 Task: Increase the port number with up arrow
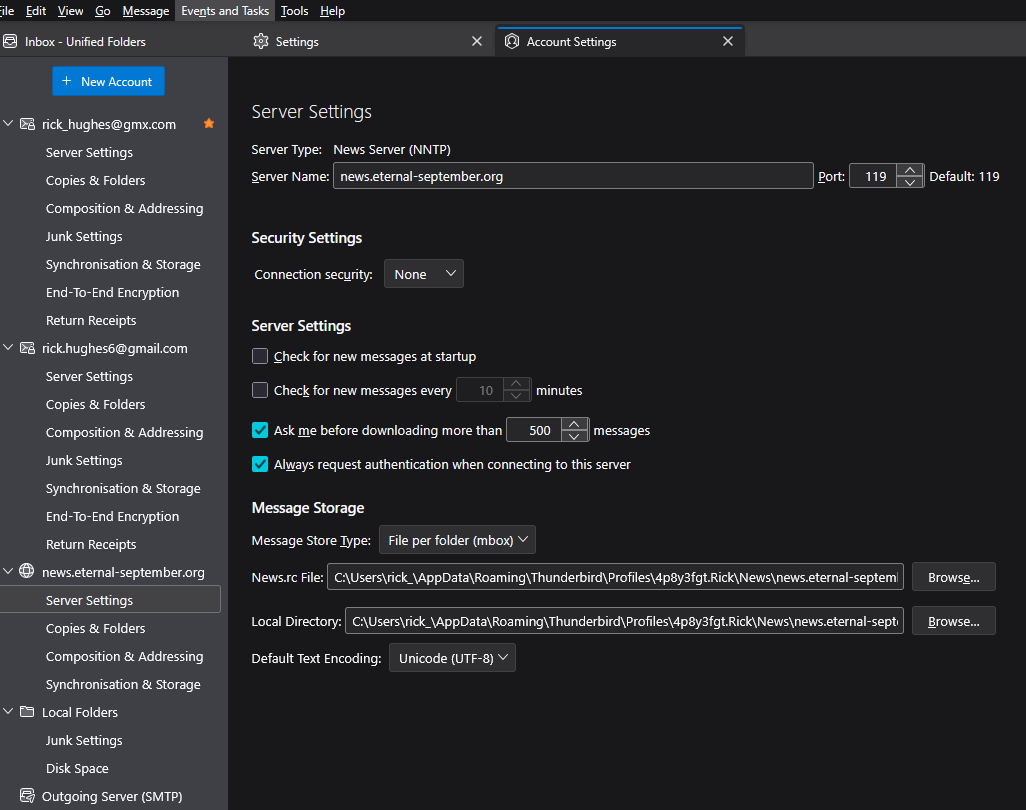click(910, 170)
